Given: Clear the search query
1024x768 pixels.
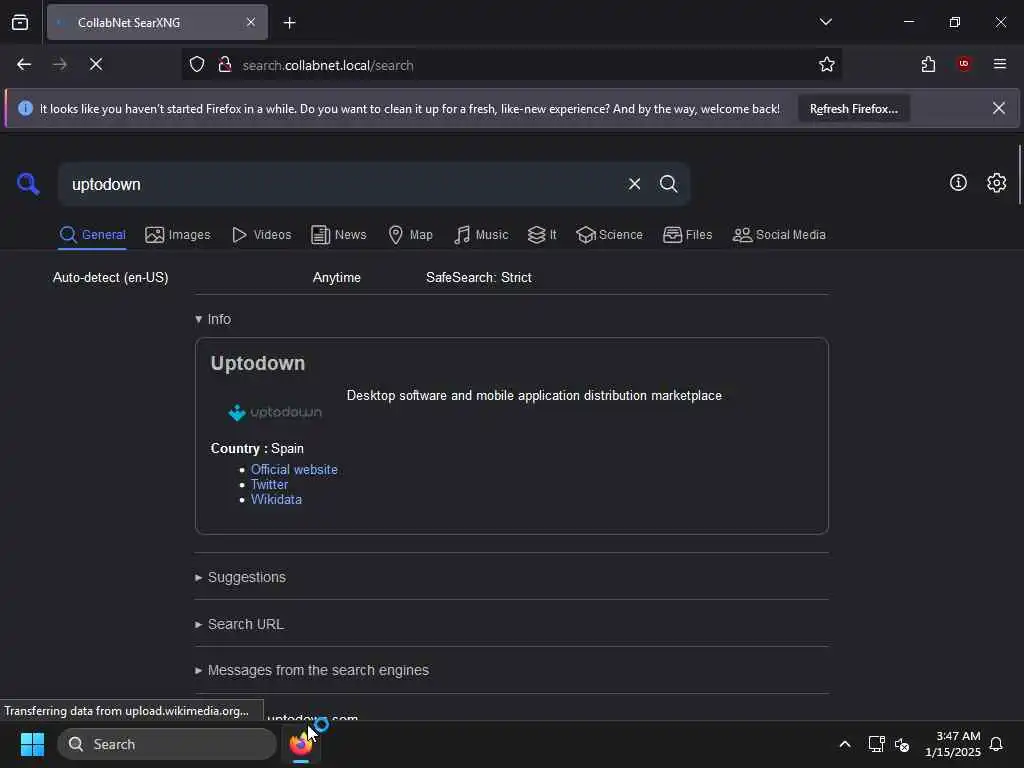Looking at the screenshot, I should (634, 184).
